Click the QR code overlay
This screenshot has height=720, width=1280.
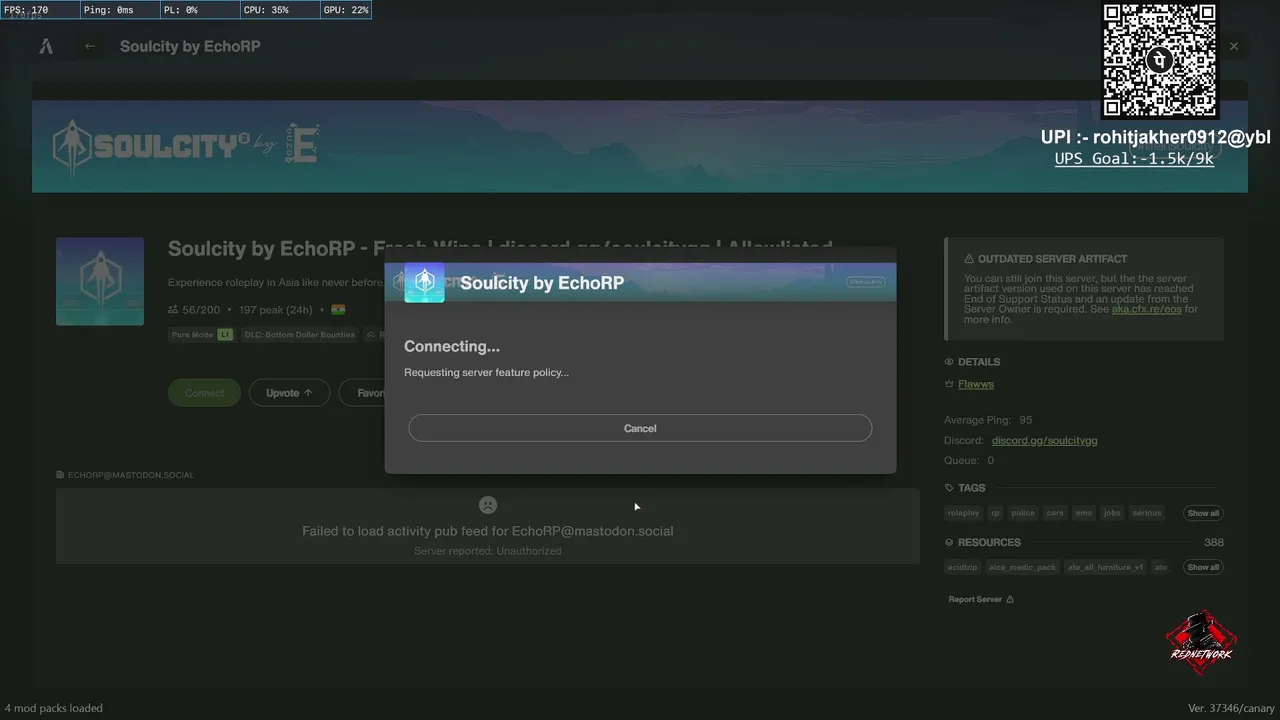click(x=1160, y=60)
